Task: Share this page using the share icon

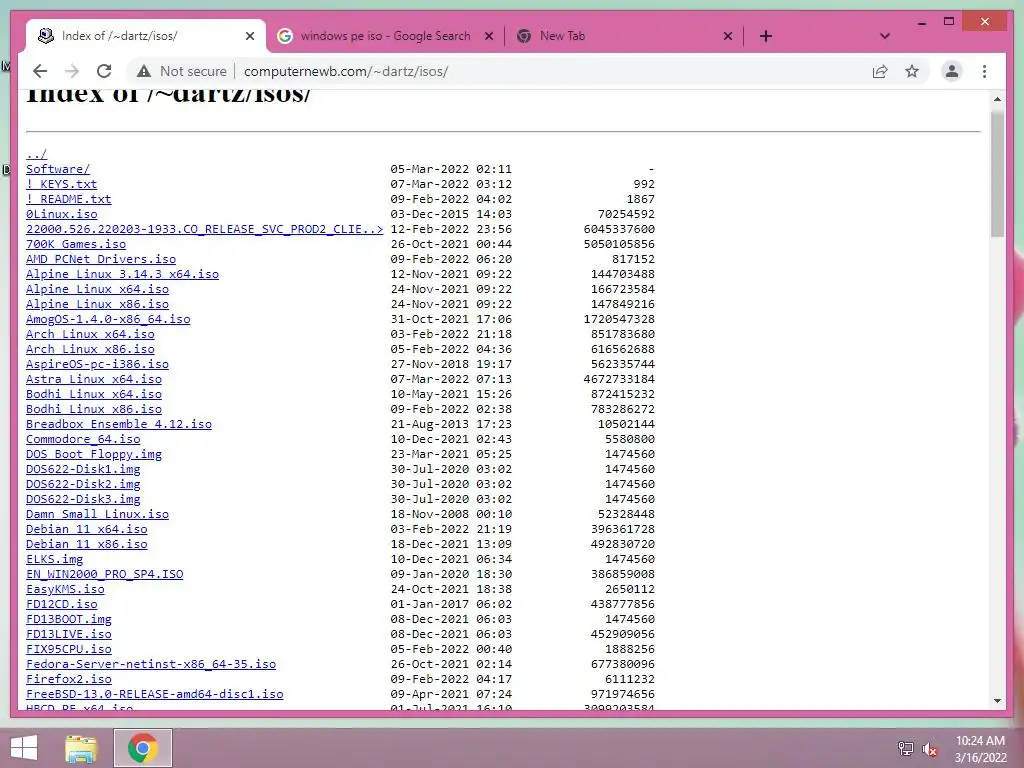Action: (x=880, y=71)
